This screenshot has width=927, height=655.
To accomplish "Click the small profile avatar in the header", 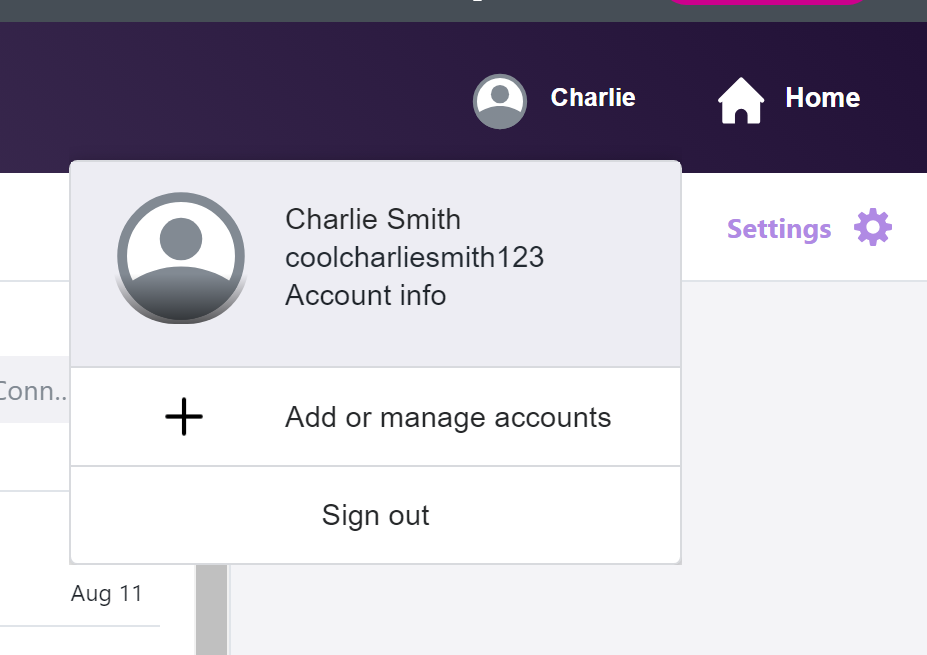I will (x=500, y=100).
